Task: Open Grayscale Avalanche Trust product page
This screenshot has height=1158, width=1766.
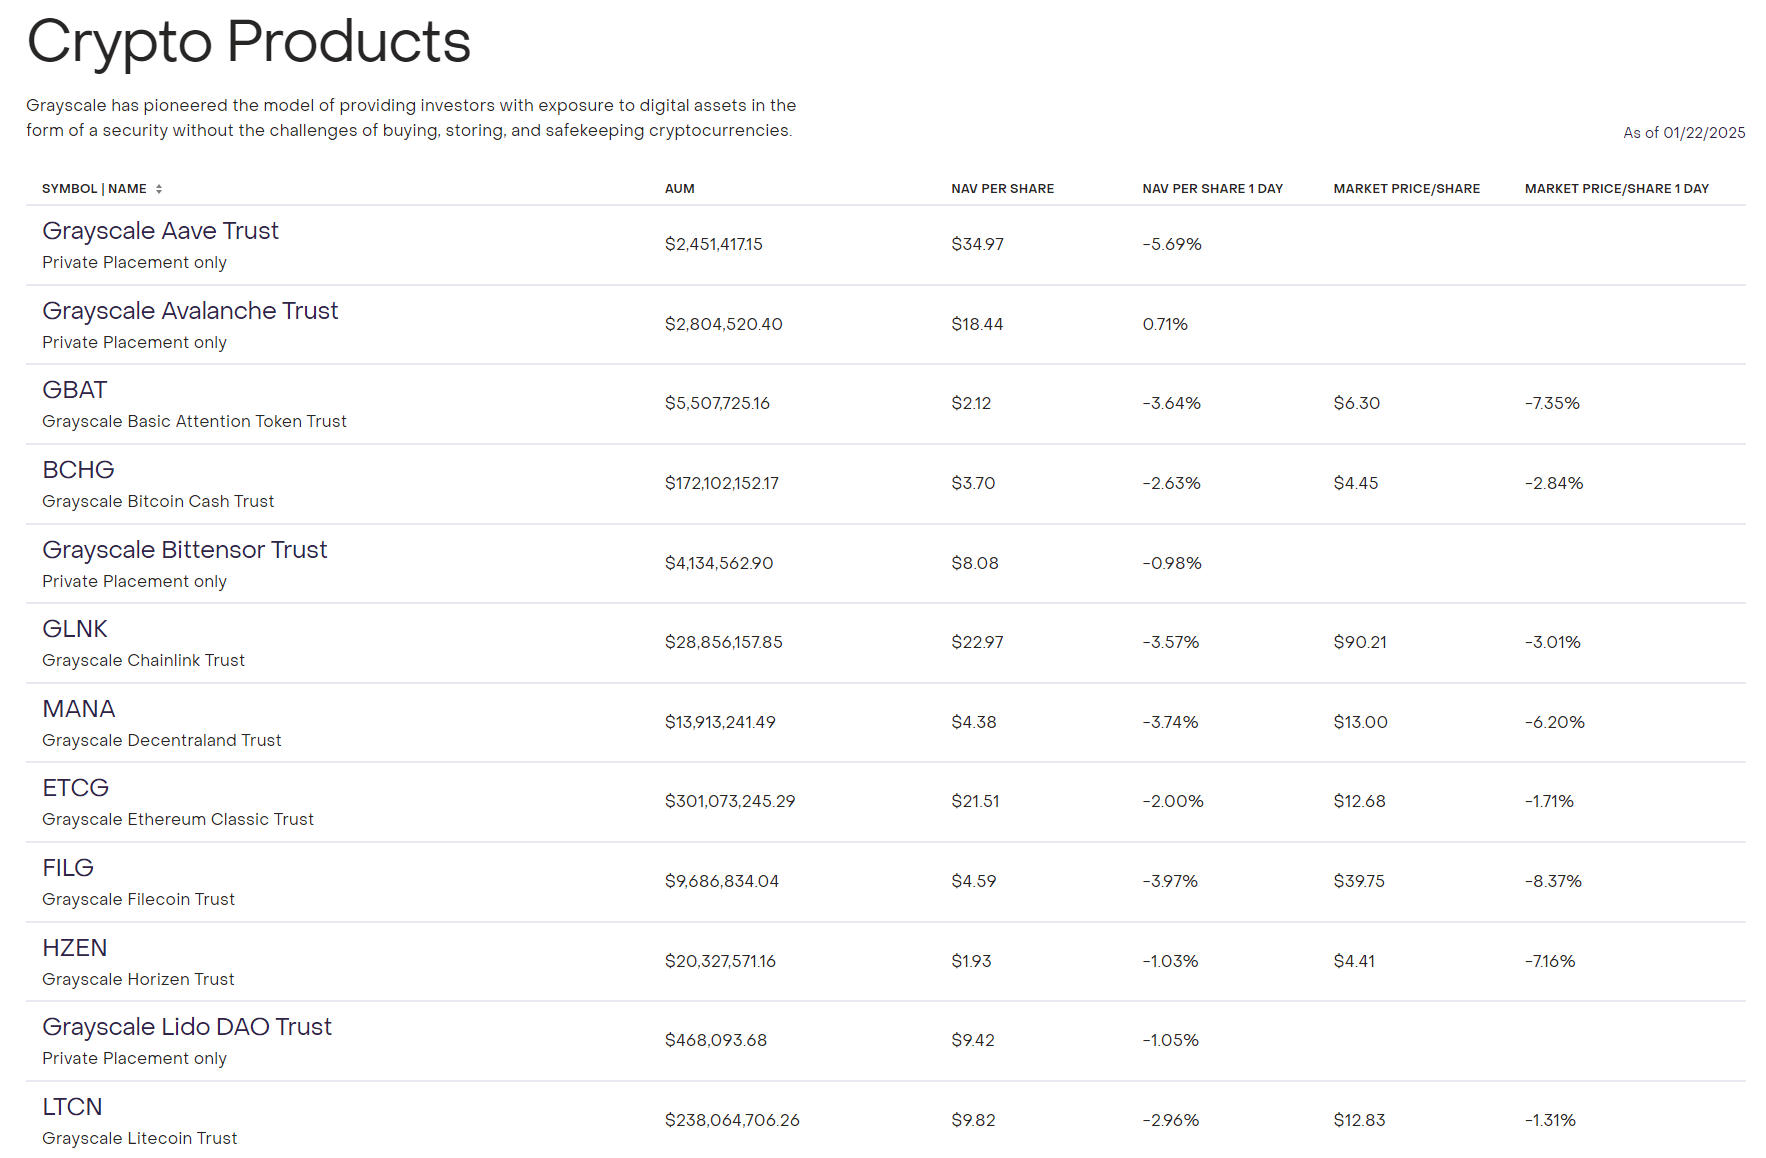Action: click(x=190, y=311)
